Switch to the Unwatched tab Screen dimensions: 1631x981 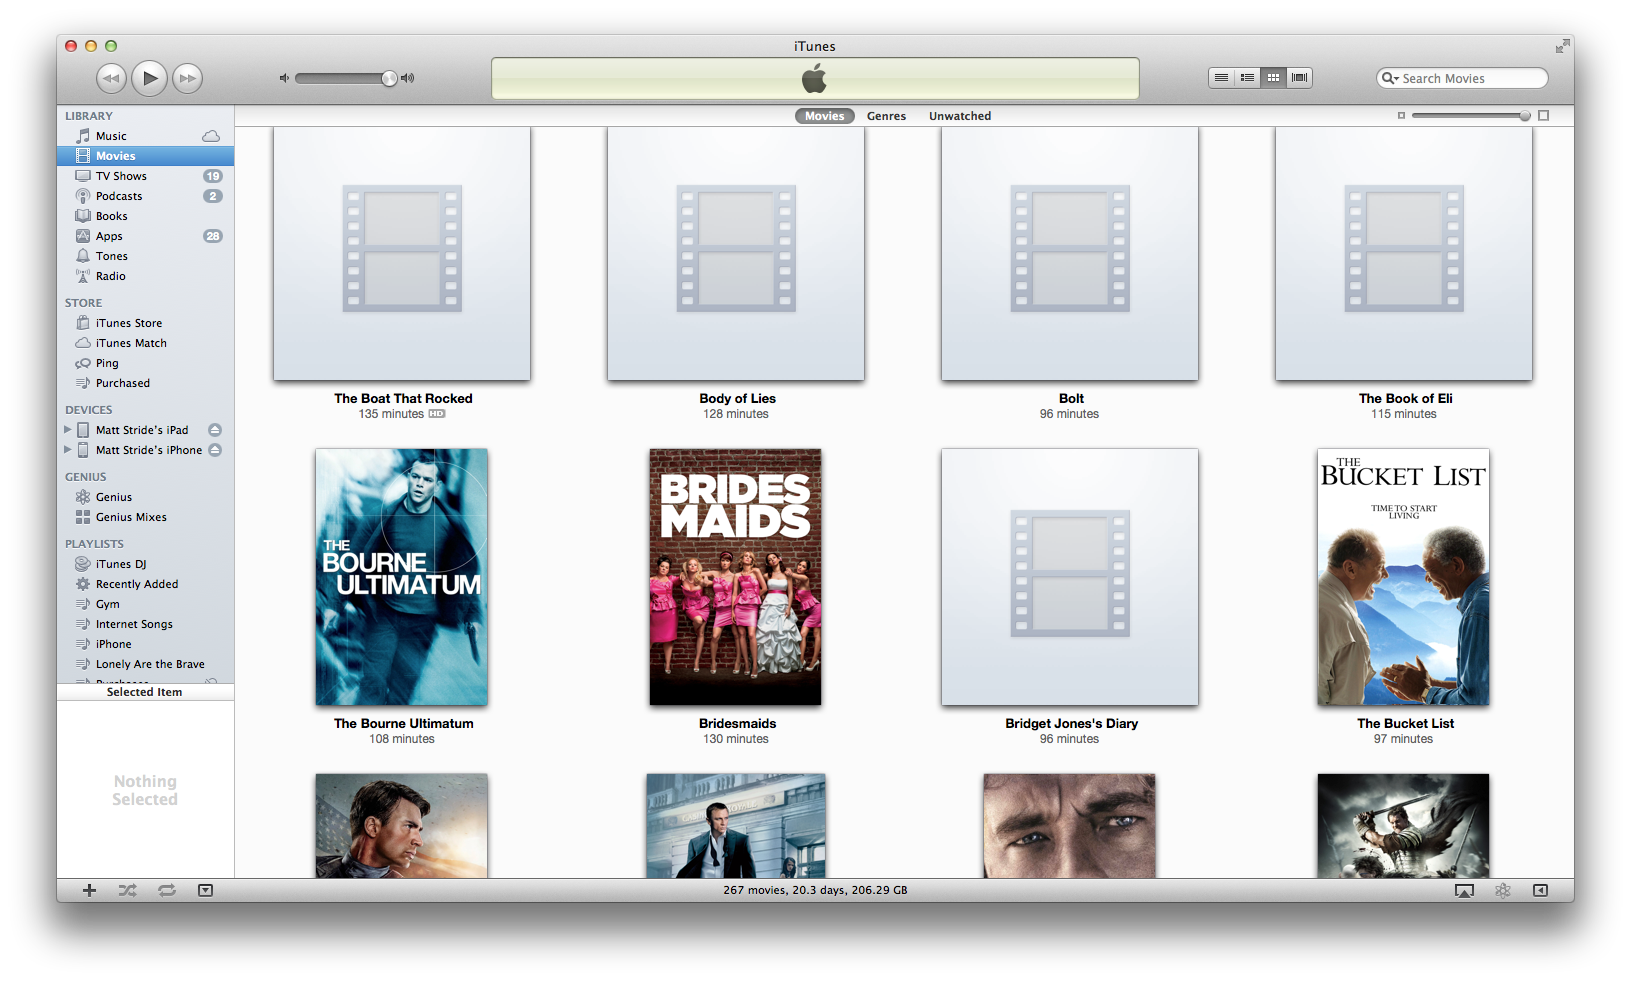[960, 116]
